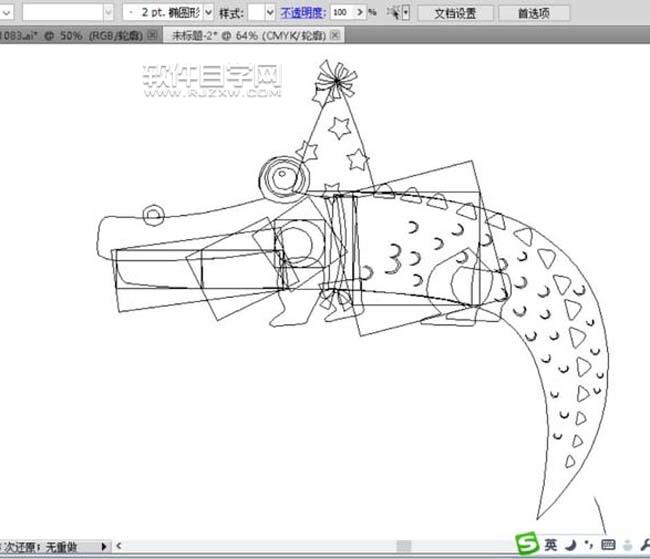Toggle the 英 language mode indicator
This screenshot has width=650, height=559.
550,545
